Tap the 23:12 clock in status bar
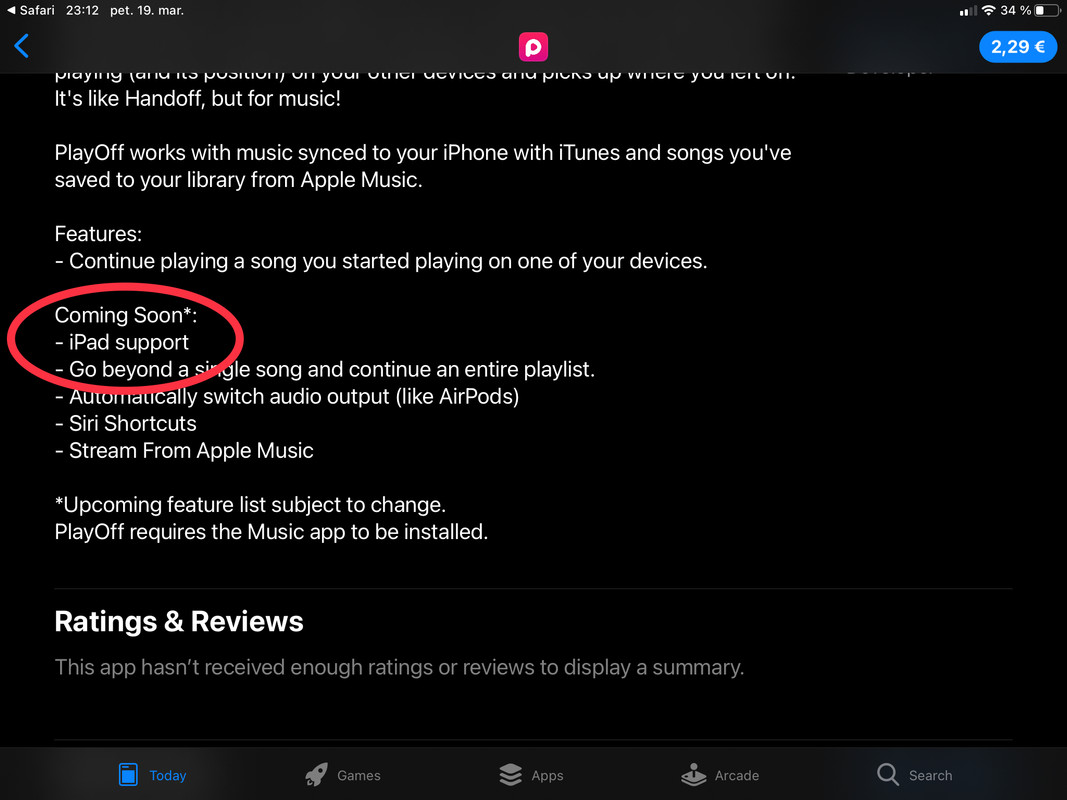 pos(82,10)
